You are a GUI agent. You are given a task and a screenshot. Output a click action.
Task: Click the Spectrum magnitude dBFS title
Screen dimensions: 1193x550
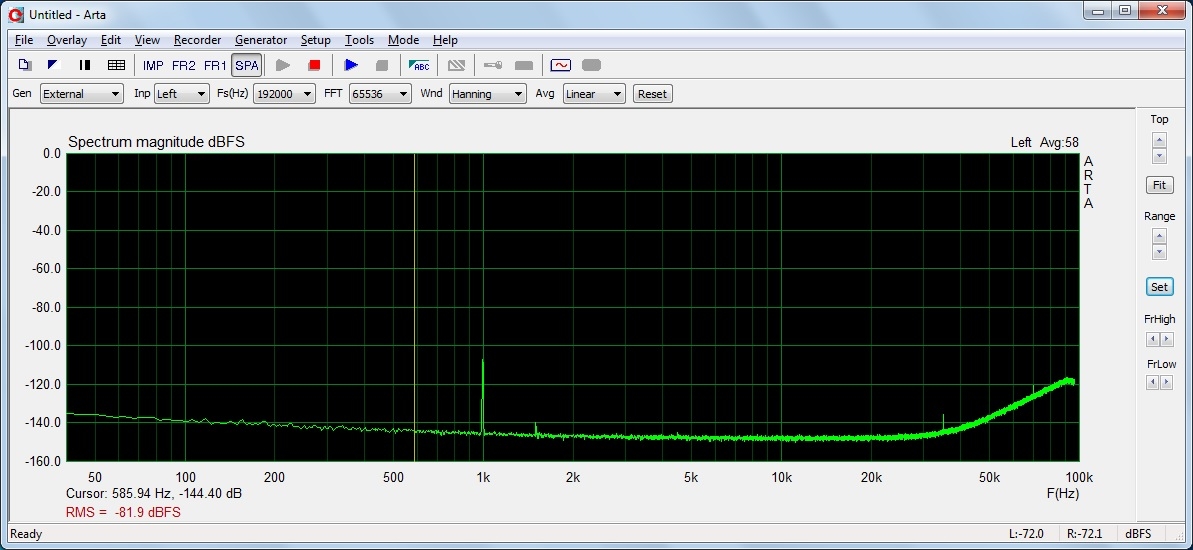tap(157, 142)
